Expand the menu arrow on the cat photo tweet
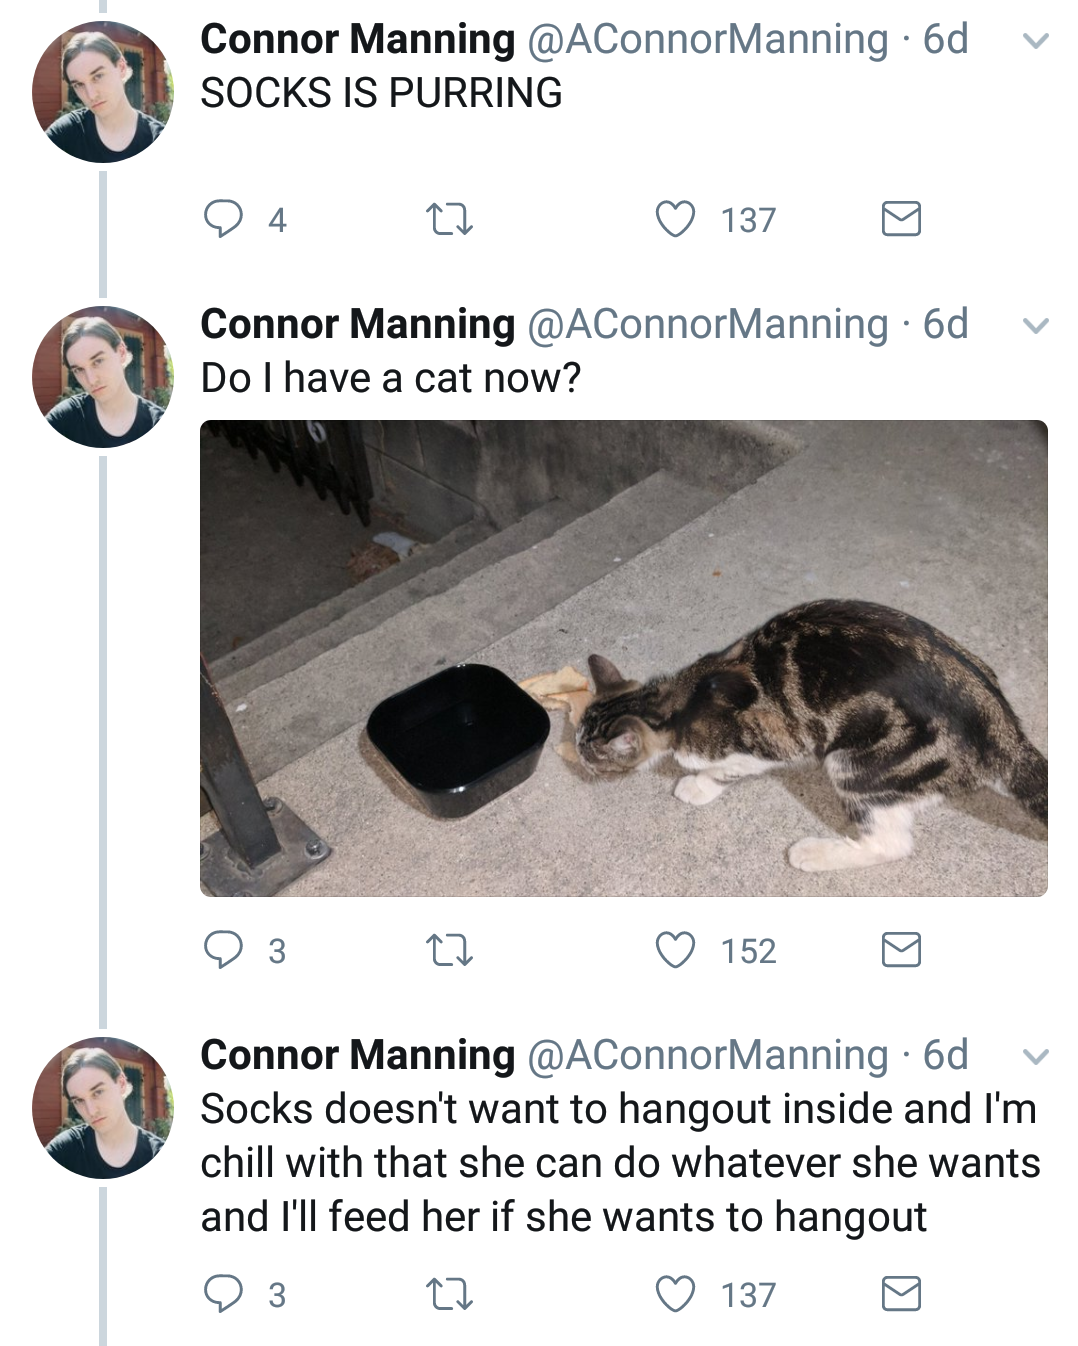Viewport: 1078px width, 1346px height. point(1037,326)
